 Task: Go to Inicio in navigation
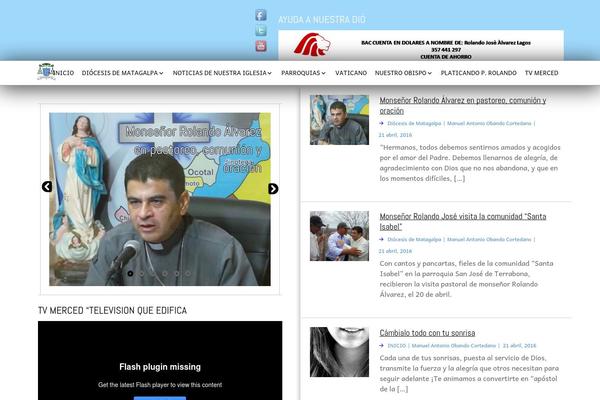(64, 73)
